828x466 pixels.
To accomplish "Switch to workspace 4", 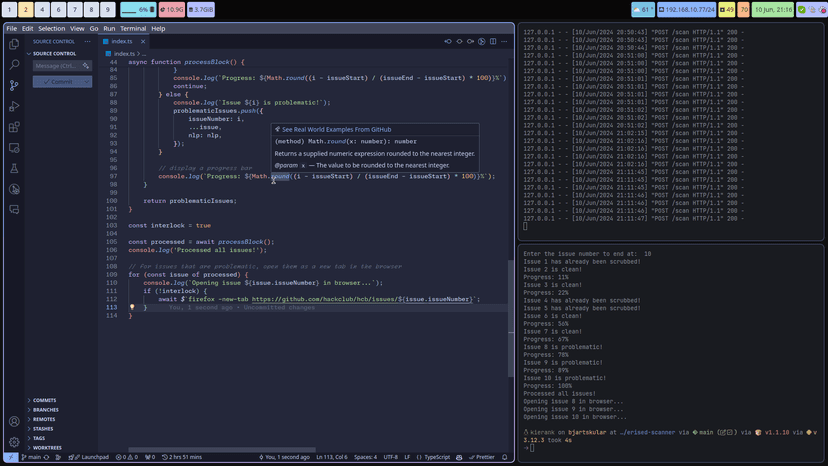I will (x=42, y=10).
